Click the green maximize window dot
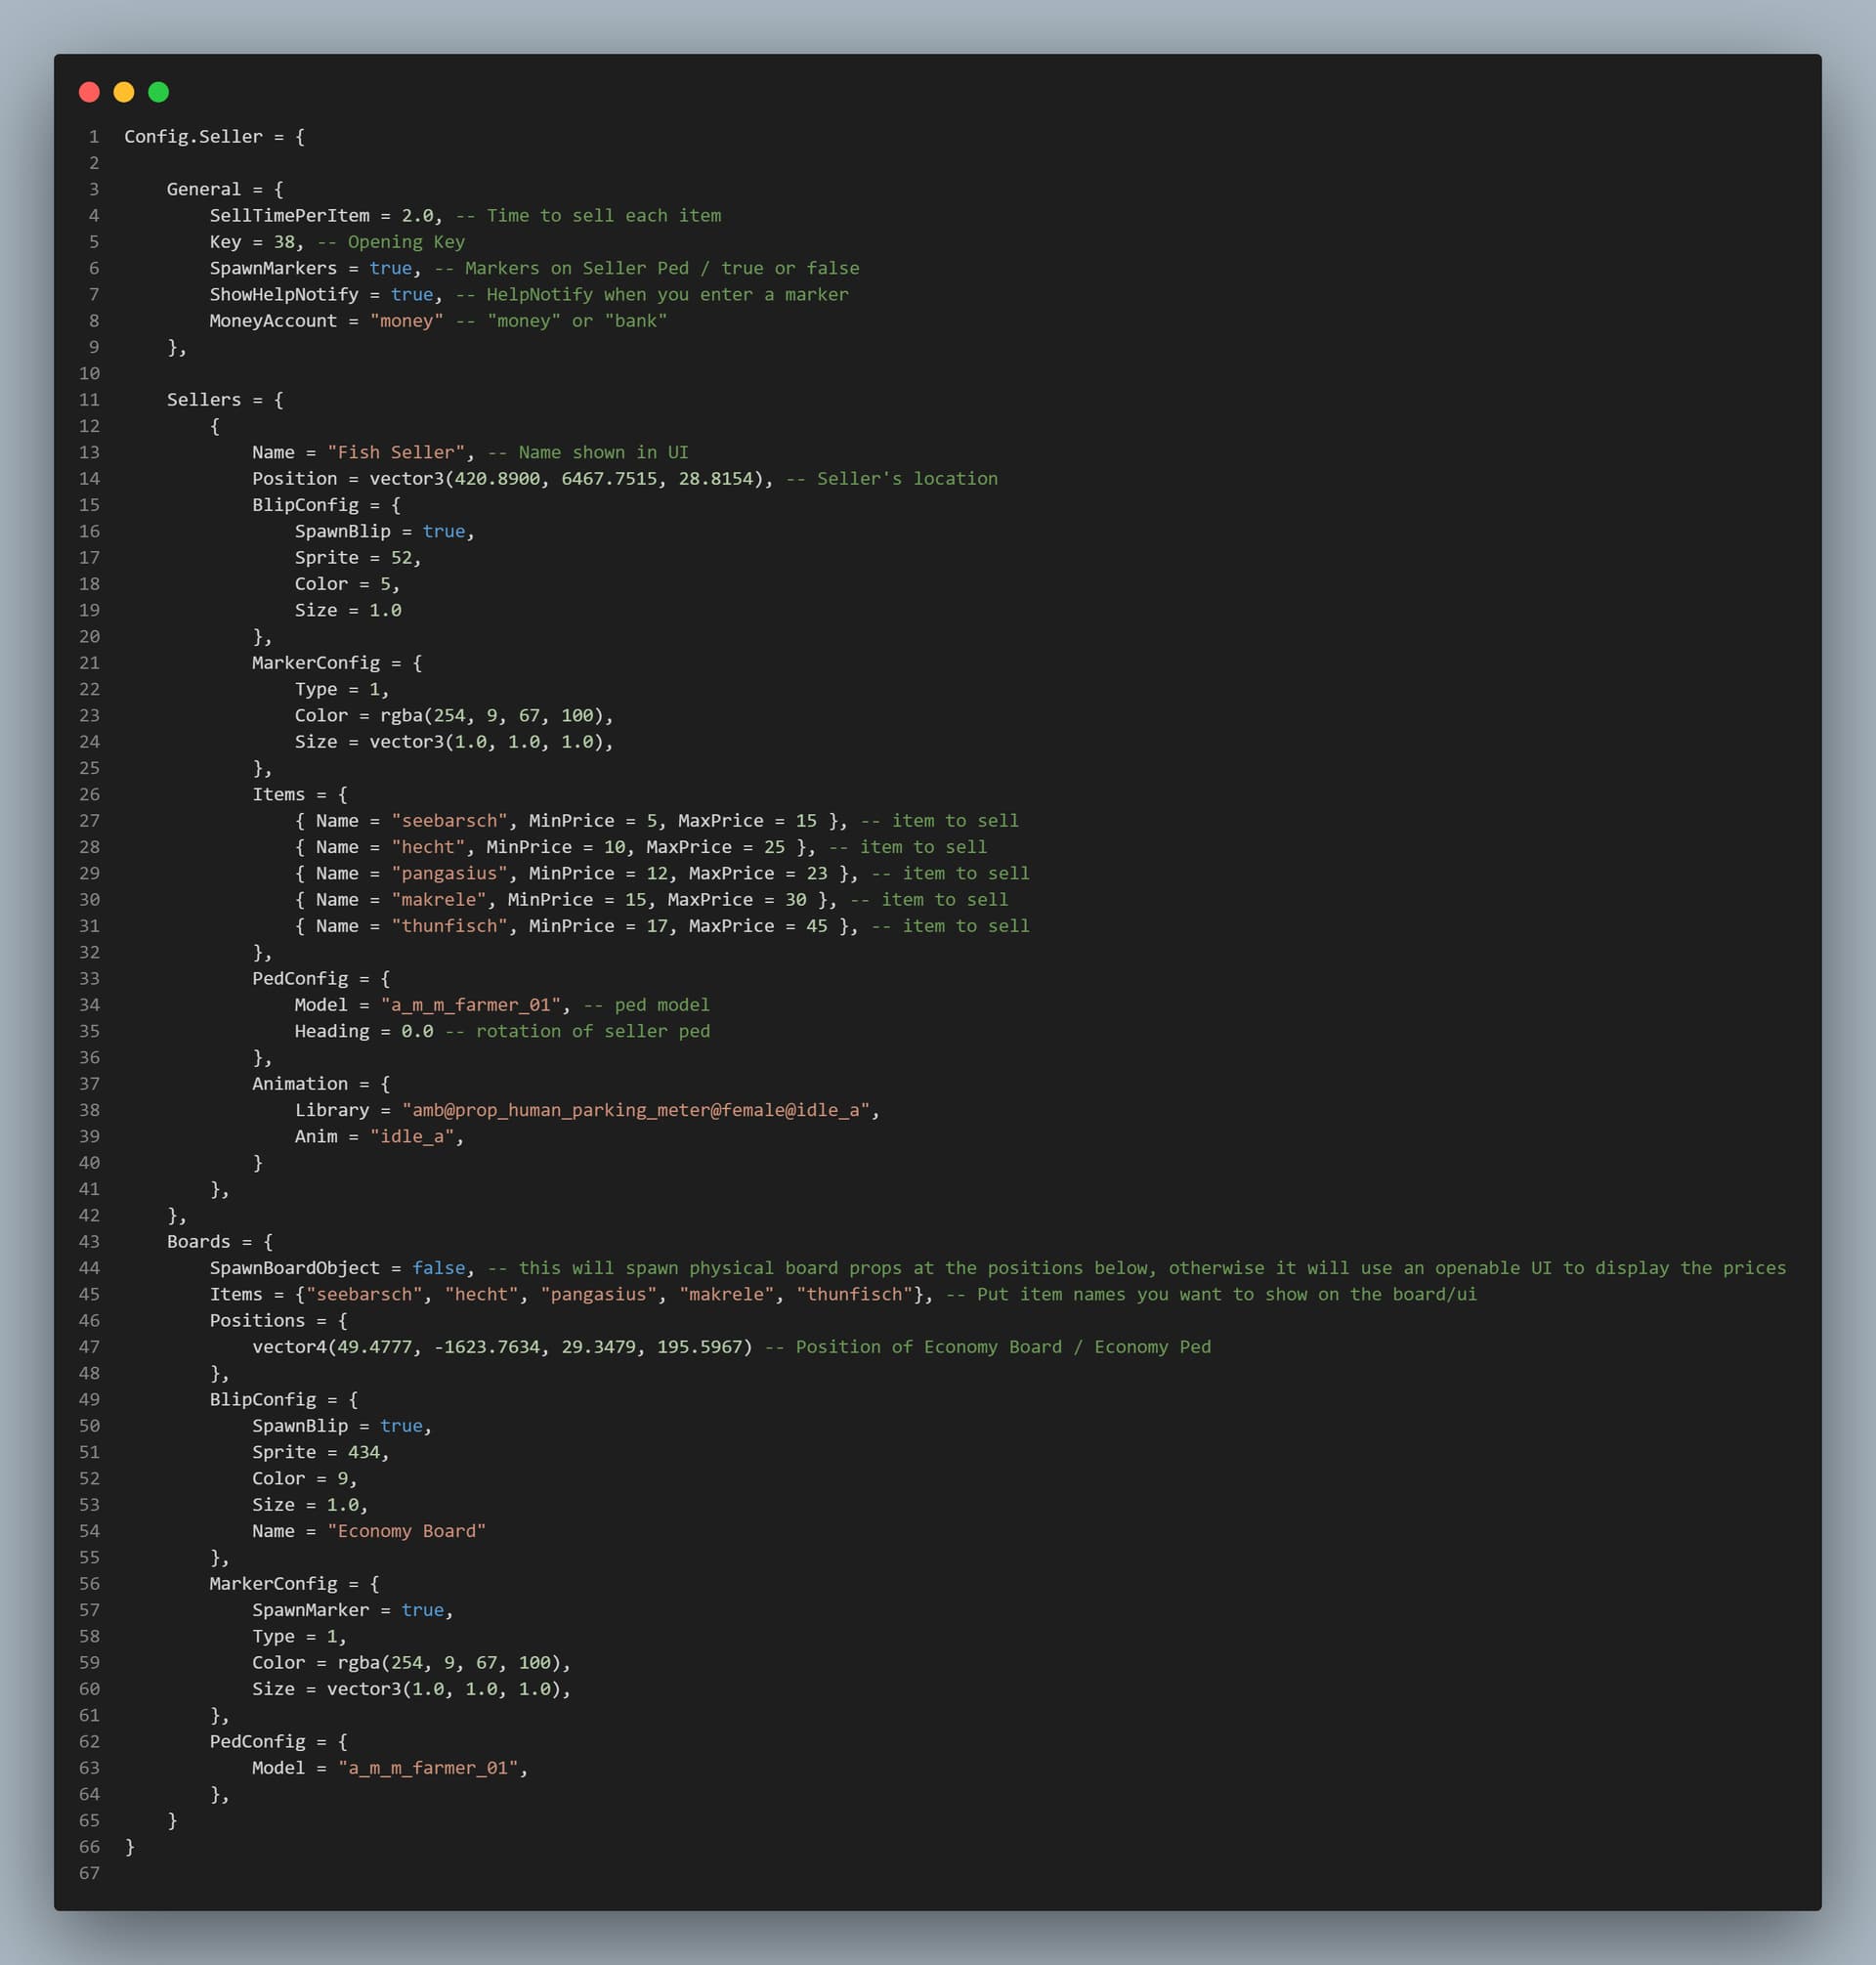The width and height of the screenshot is (1876, 1965). tap(158, 92)
